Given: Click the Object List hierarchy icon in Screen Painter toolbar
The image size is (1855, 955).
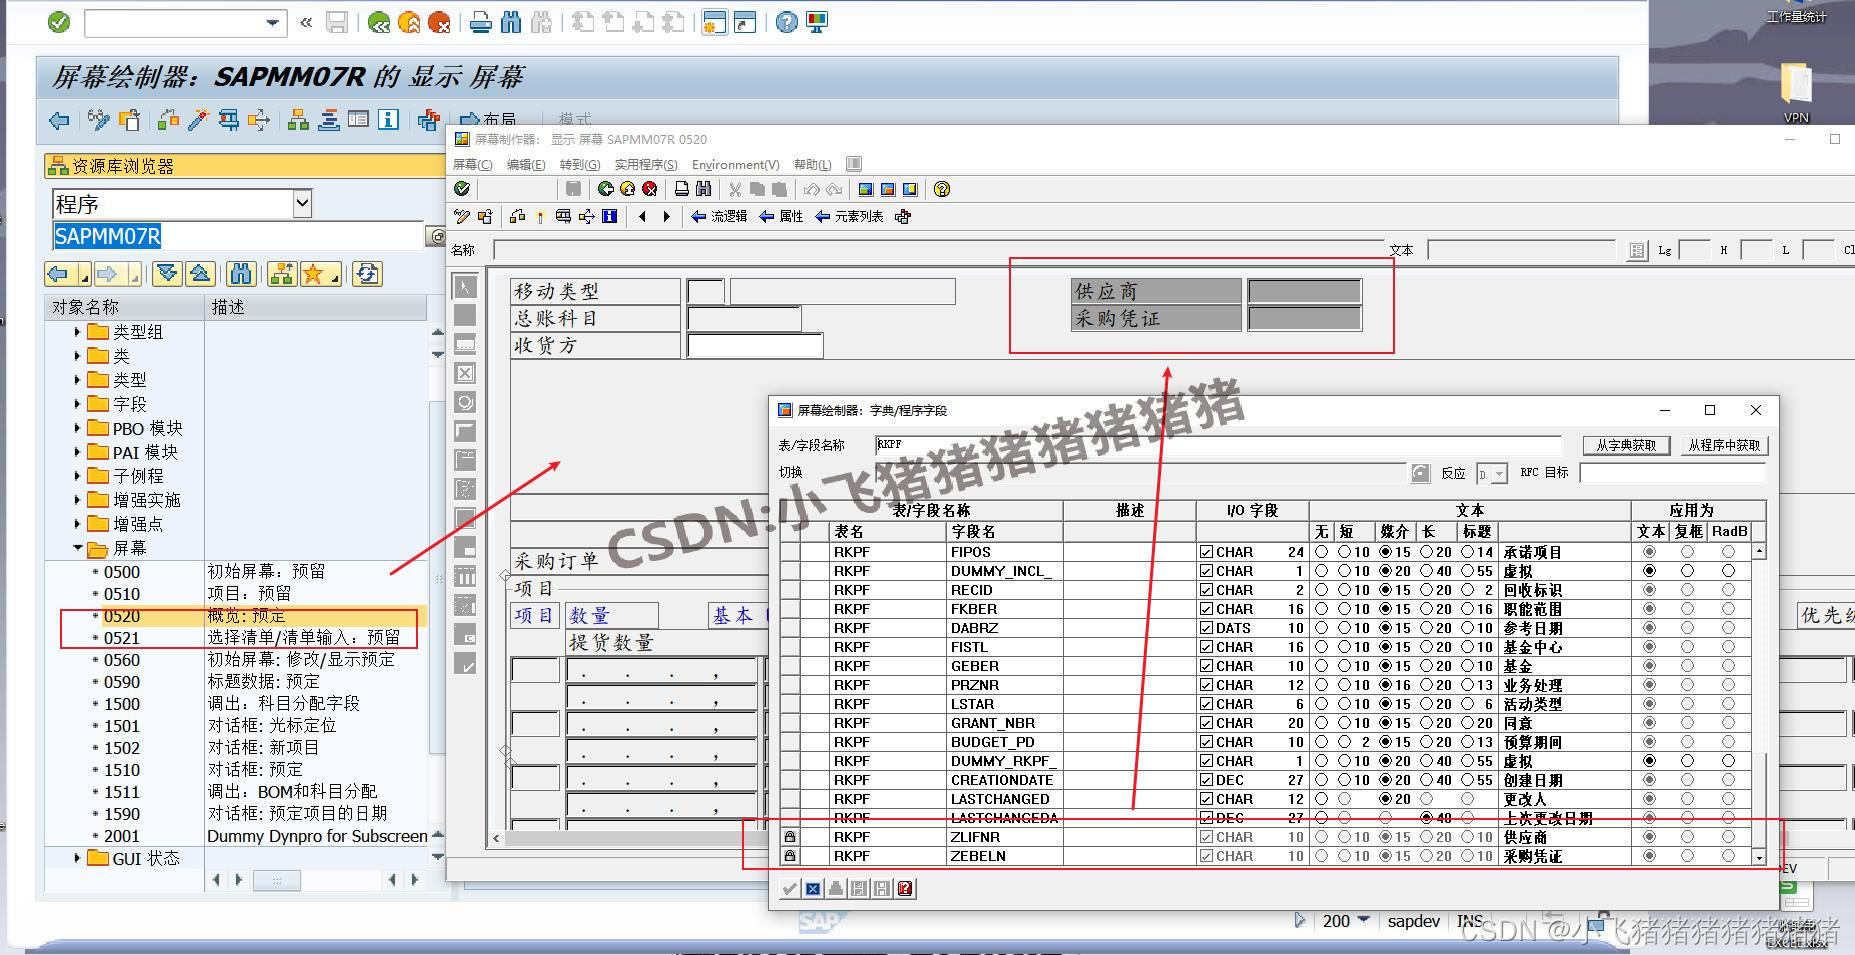Looking at the screenshot, I should (298, 121).
